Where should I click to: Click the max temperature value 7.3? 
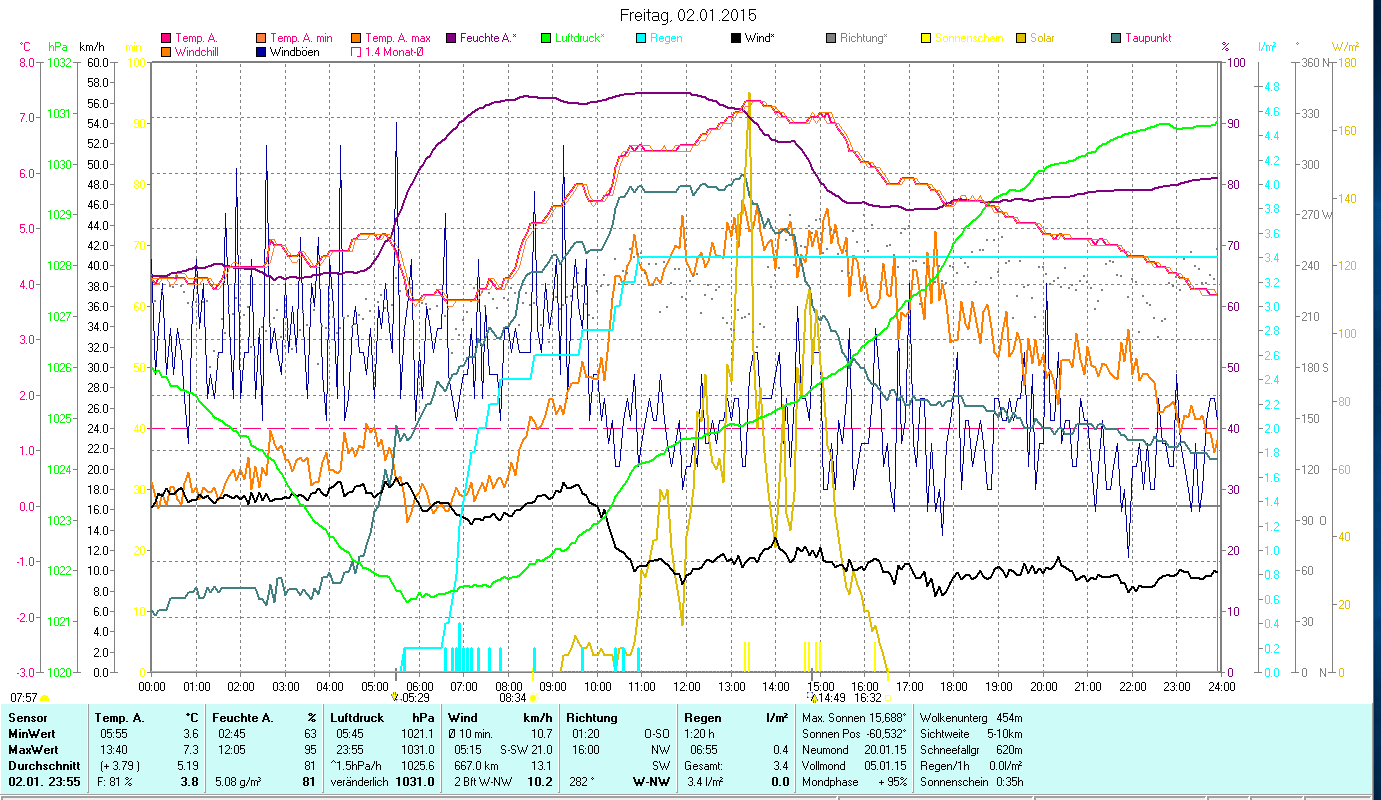pyautogui.click(x=191, y=750)
